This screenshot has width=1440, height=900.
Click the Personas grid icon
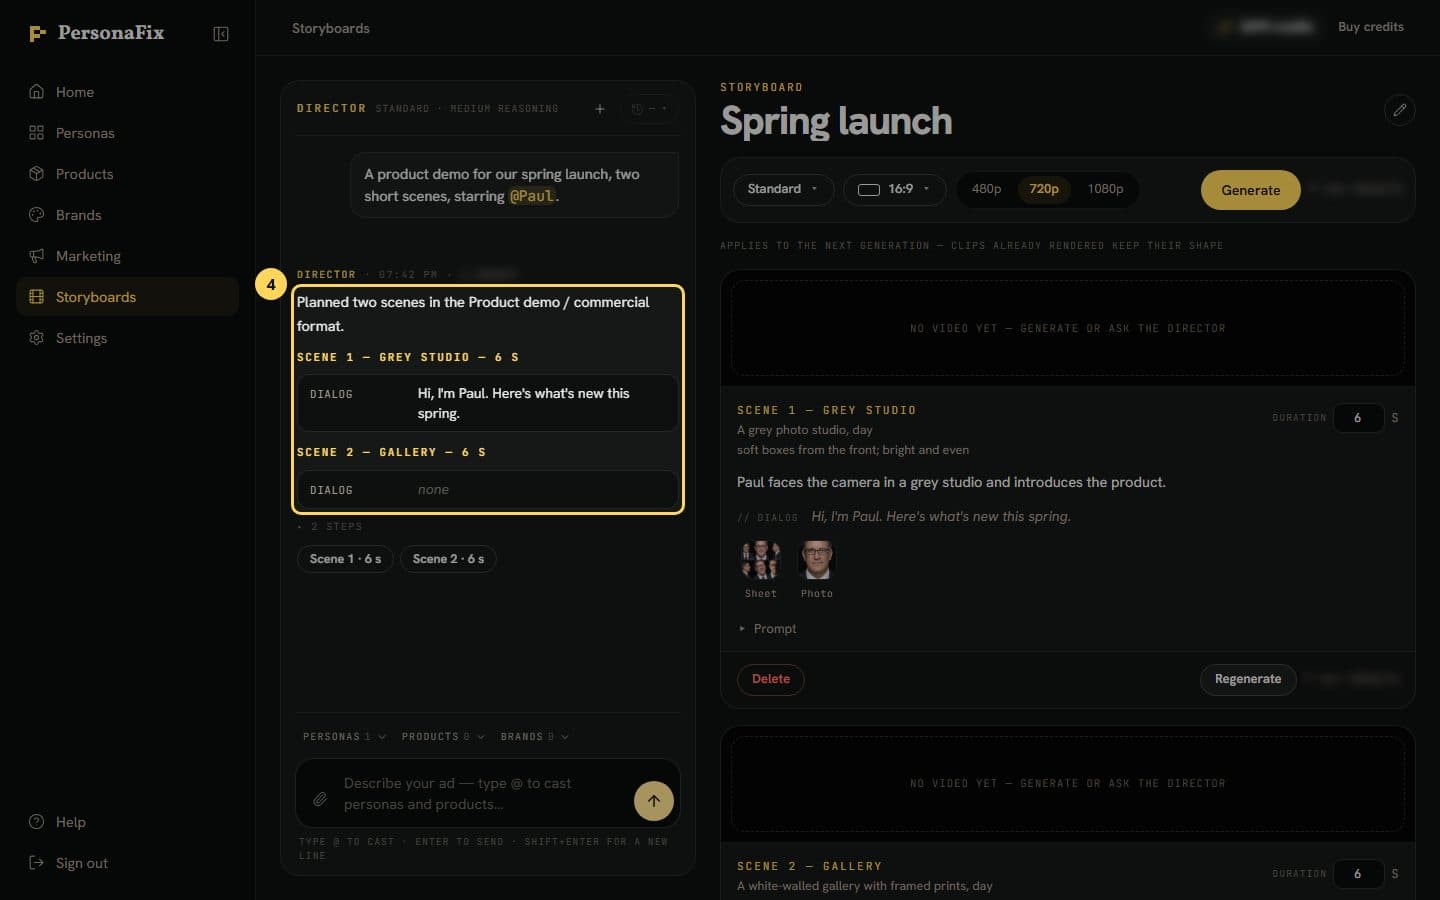pyautogui.click(x=37, y=133)
